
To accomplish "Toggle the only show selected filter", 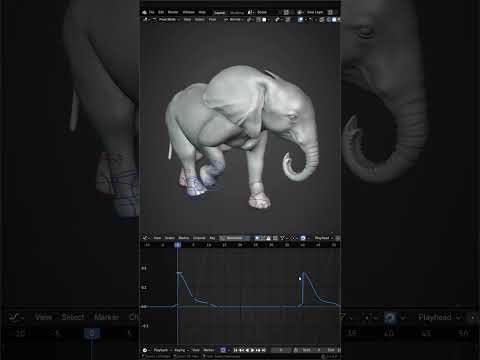I will click(x=257, y=238).
